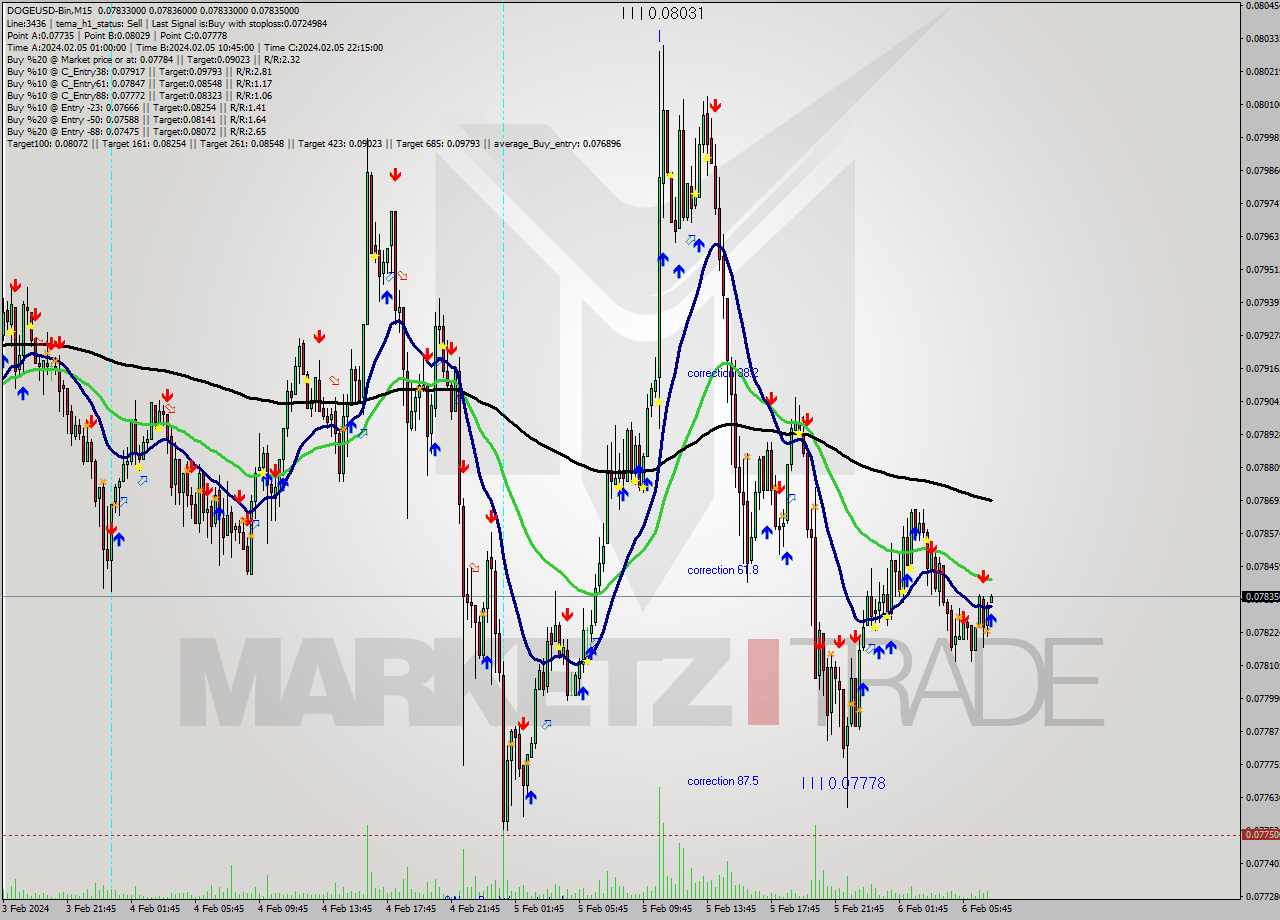Click the 0.07963 price axis label
Image resolution: width=1280 pixels, height=920 pixels.
tap(1262, 236)
